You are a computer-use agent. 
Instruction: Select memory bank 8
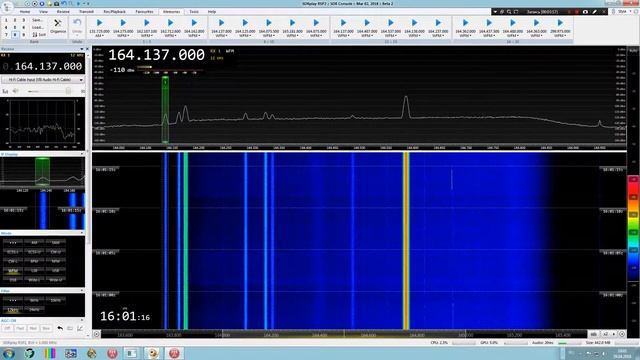pyautogui.click(x=15, y=35)
